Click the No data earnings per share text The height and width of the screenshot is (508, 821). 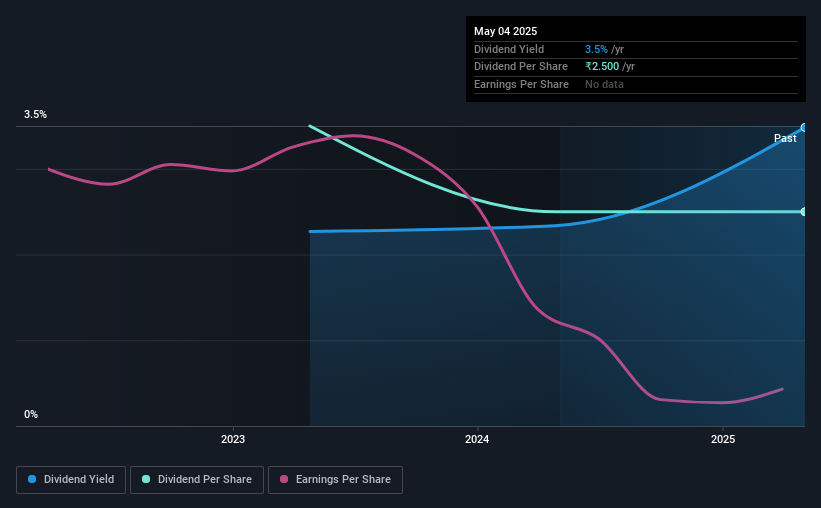tap(604, 84)
